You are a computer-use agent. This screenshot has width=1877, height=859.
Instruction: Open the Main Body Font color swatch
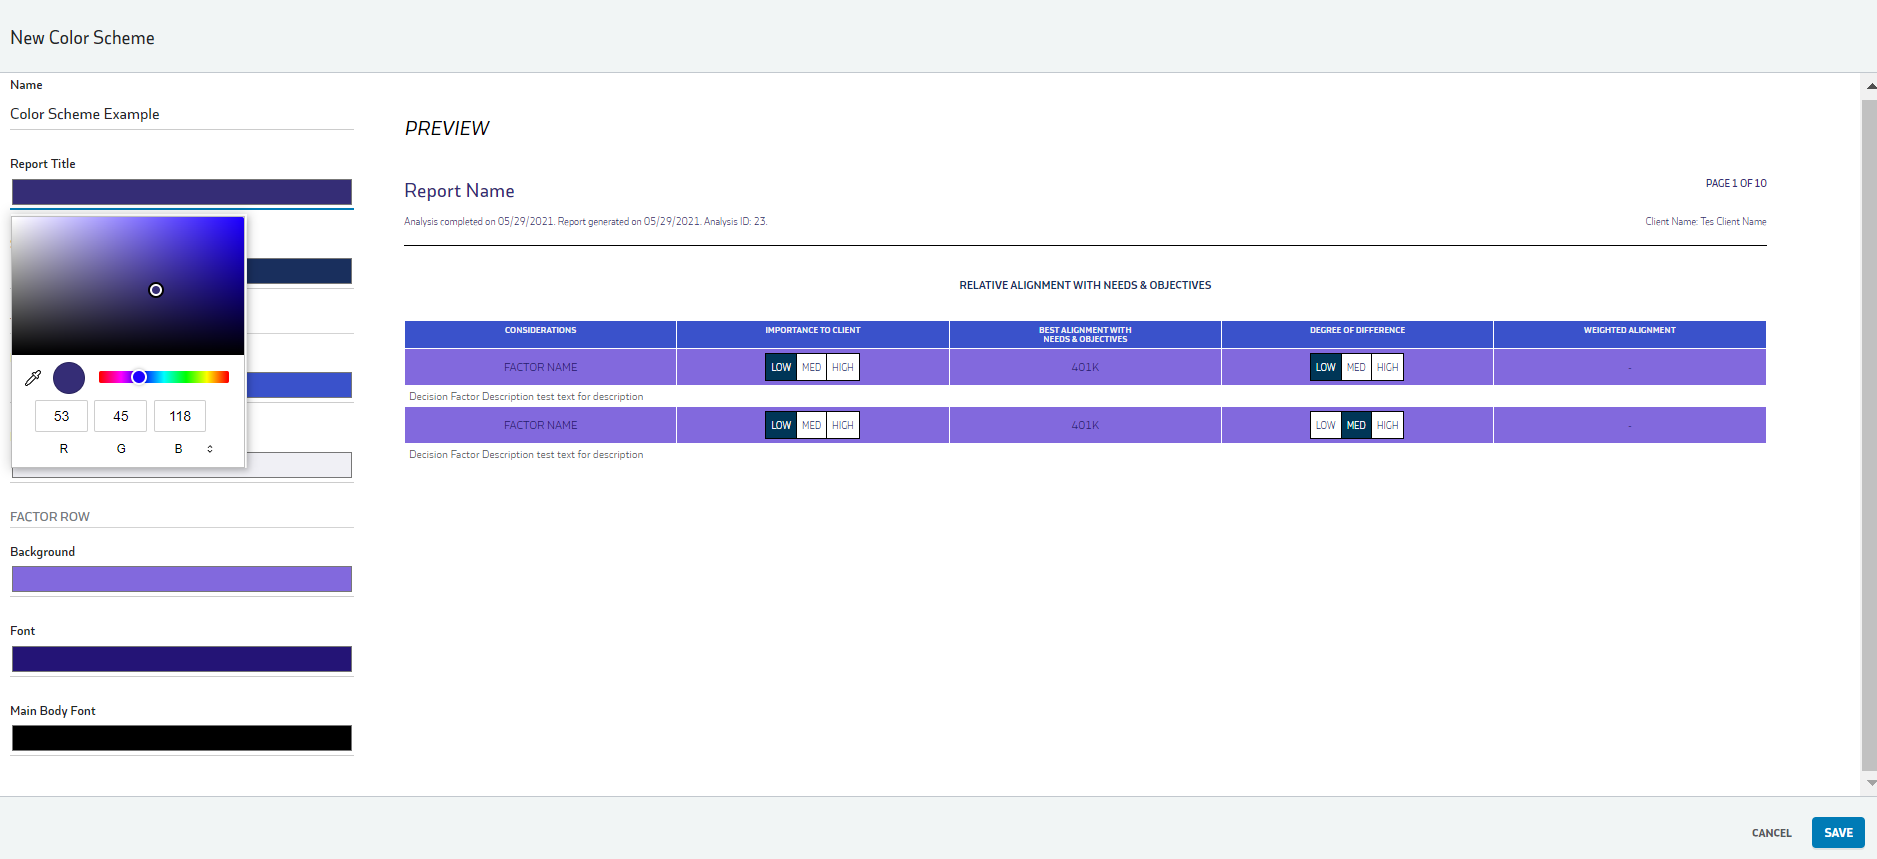click(x=182, y=738)
